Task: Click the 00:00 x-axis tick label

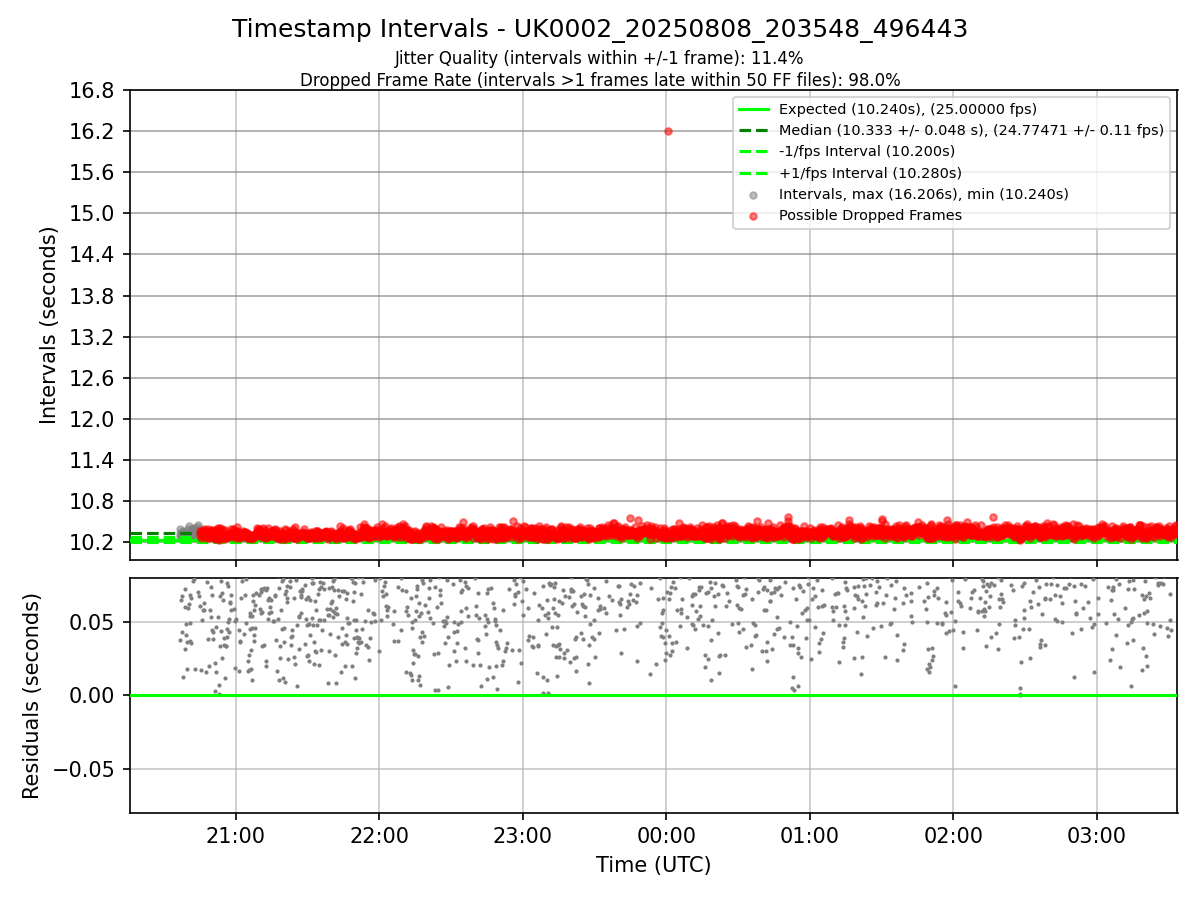Action: (666, 834)
